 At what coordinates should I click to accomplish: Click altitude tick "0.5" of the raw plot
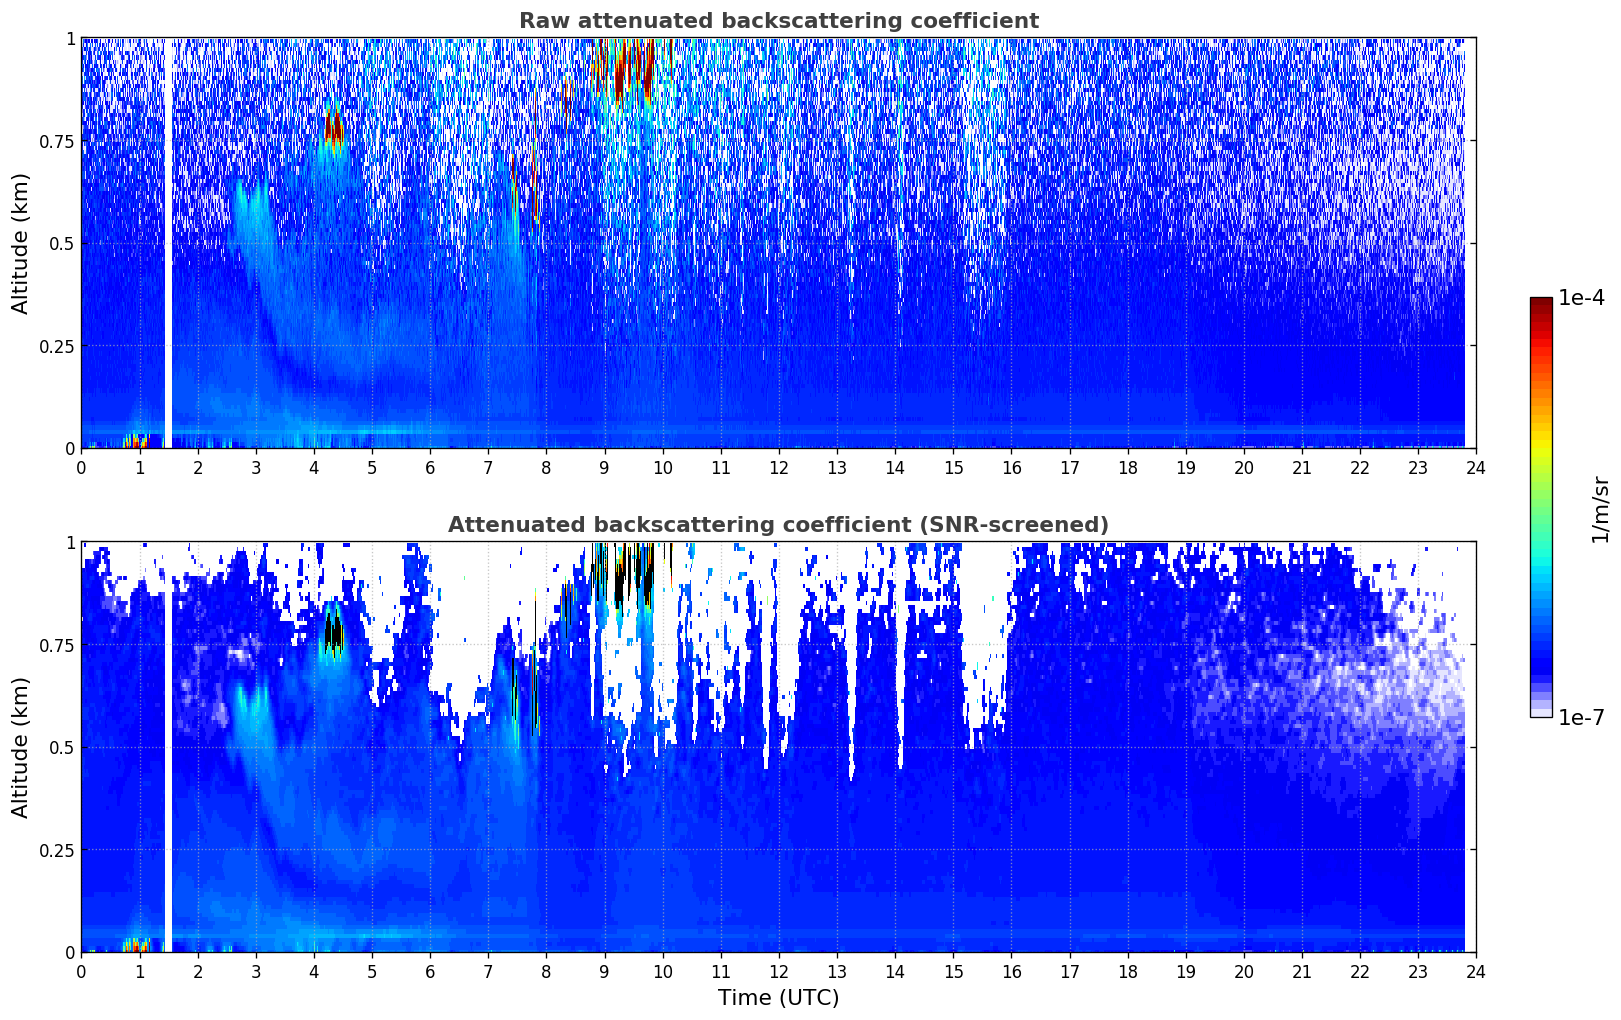(x=61, y=243)
